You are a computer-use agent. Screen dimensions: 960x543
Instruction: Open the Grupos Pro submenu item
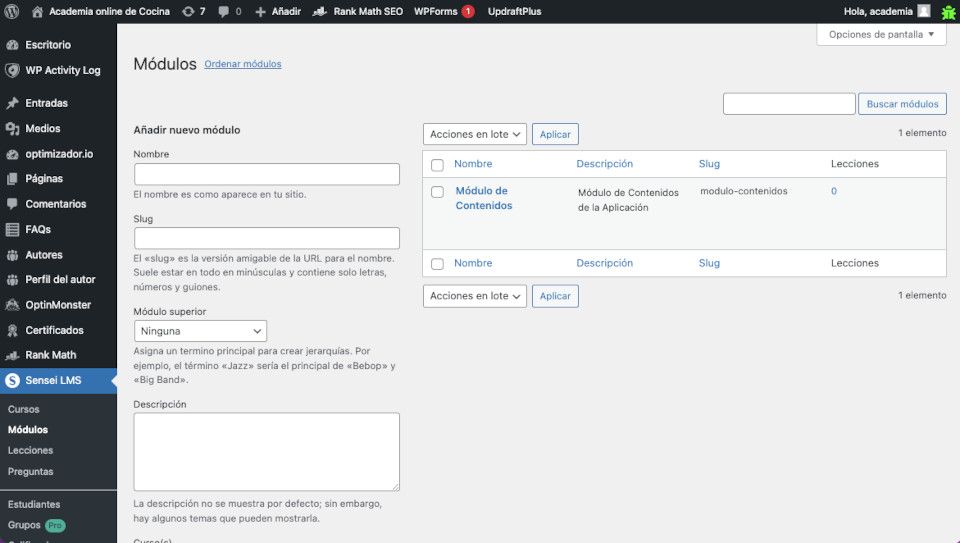(x=37, y=525)
